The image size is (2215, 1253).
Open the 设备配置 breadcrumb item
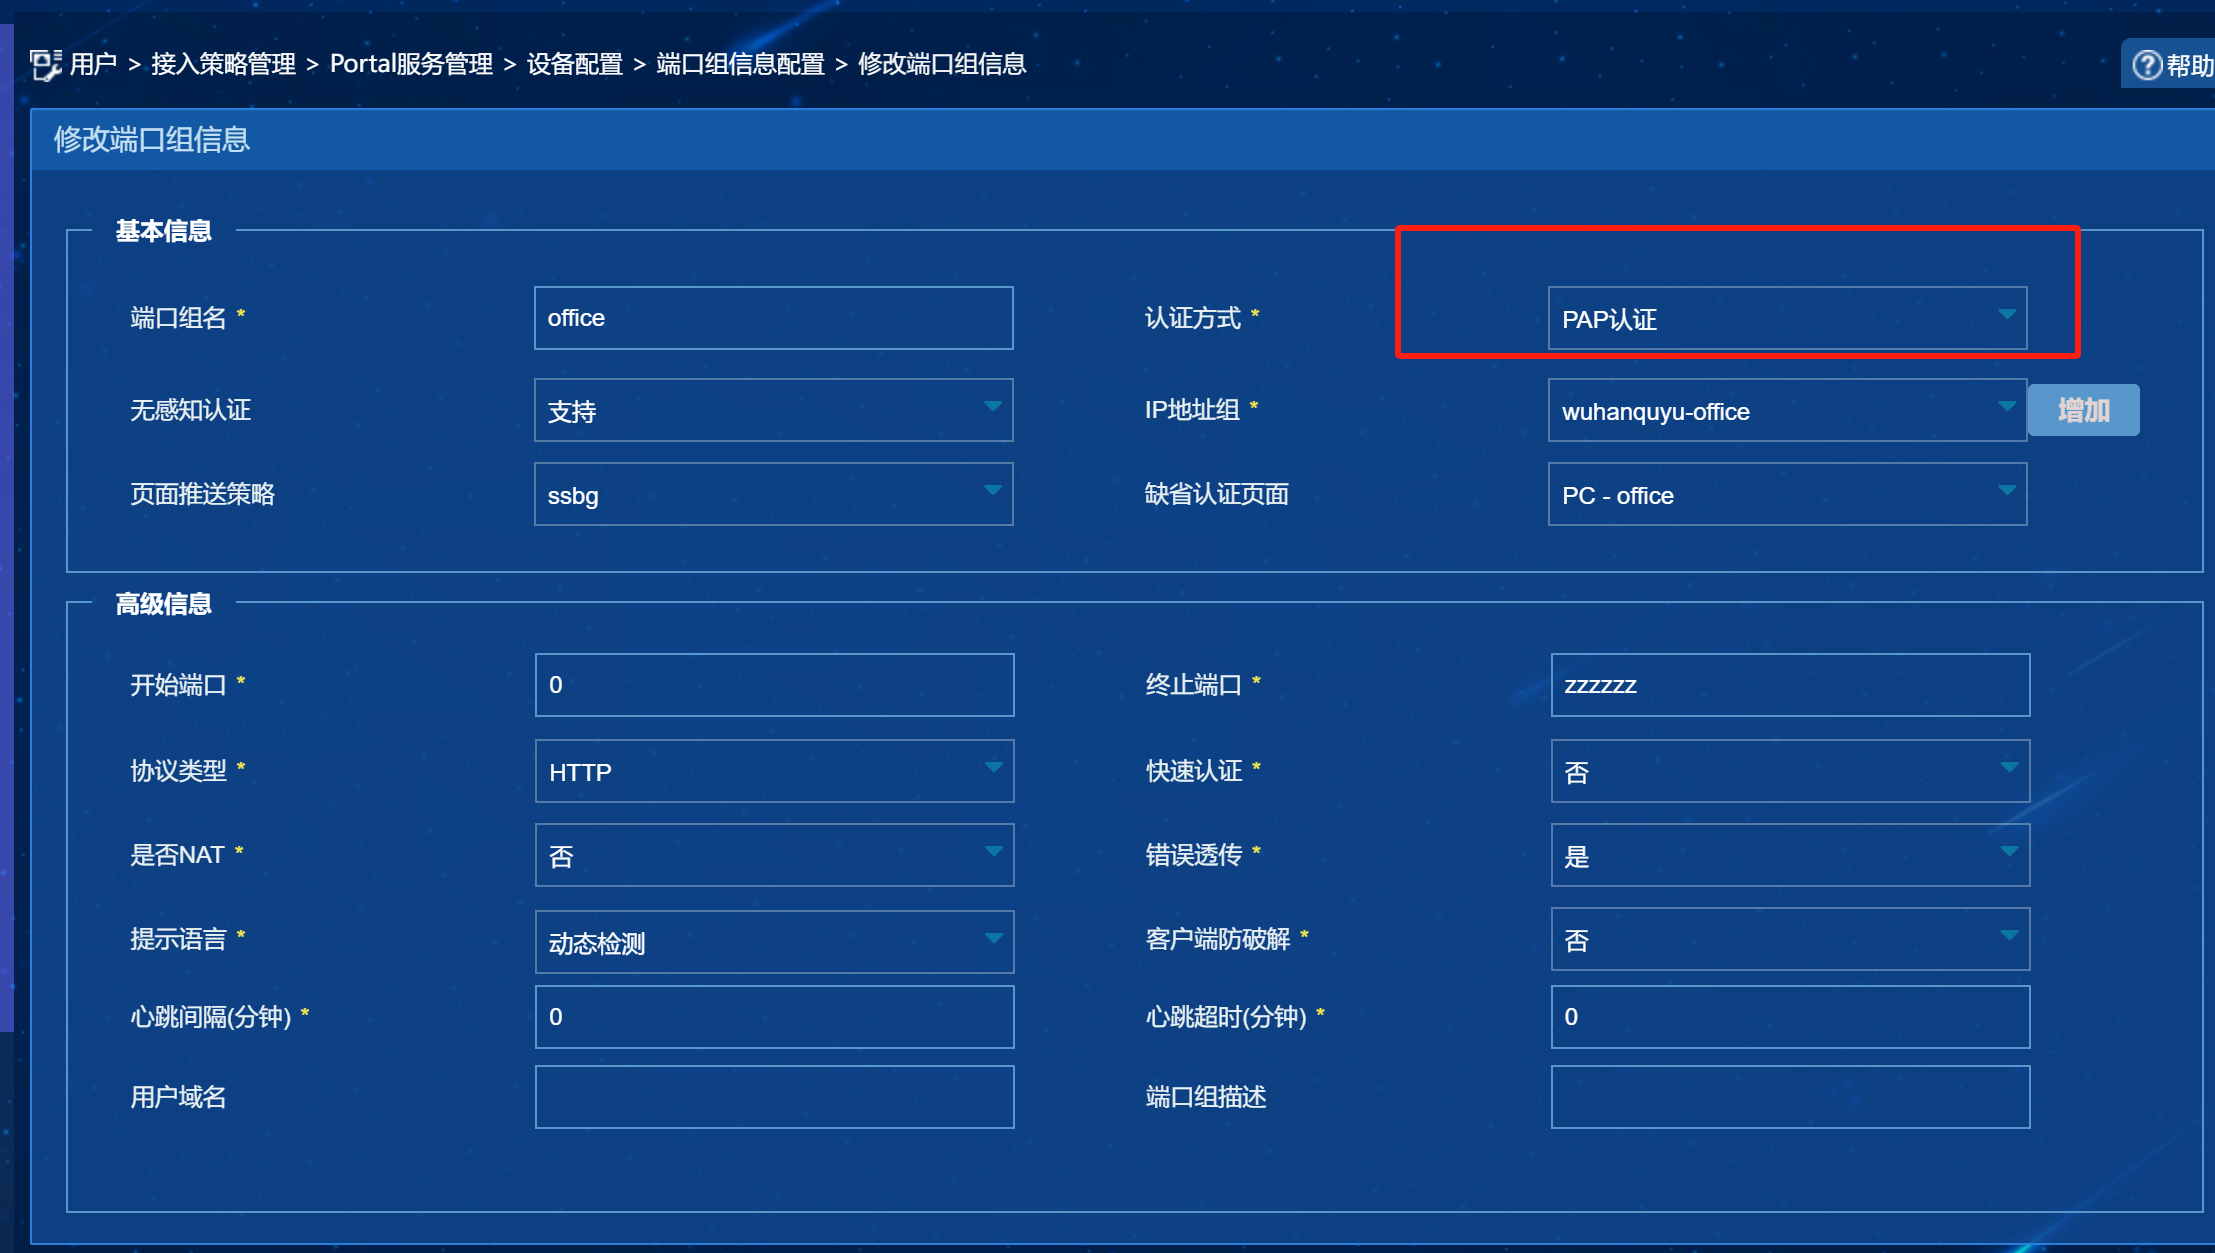coord(574,64)
